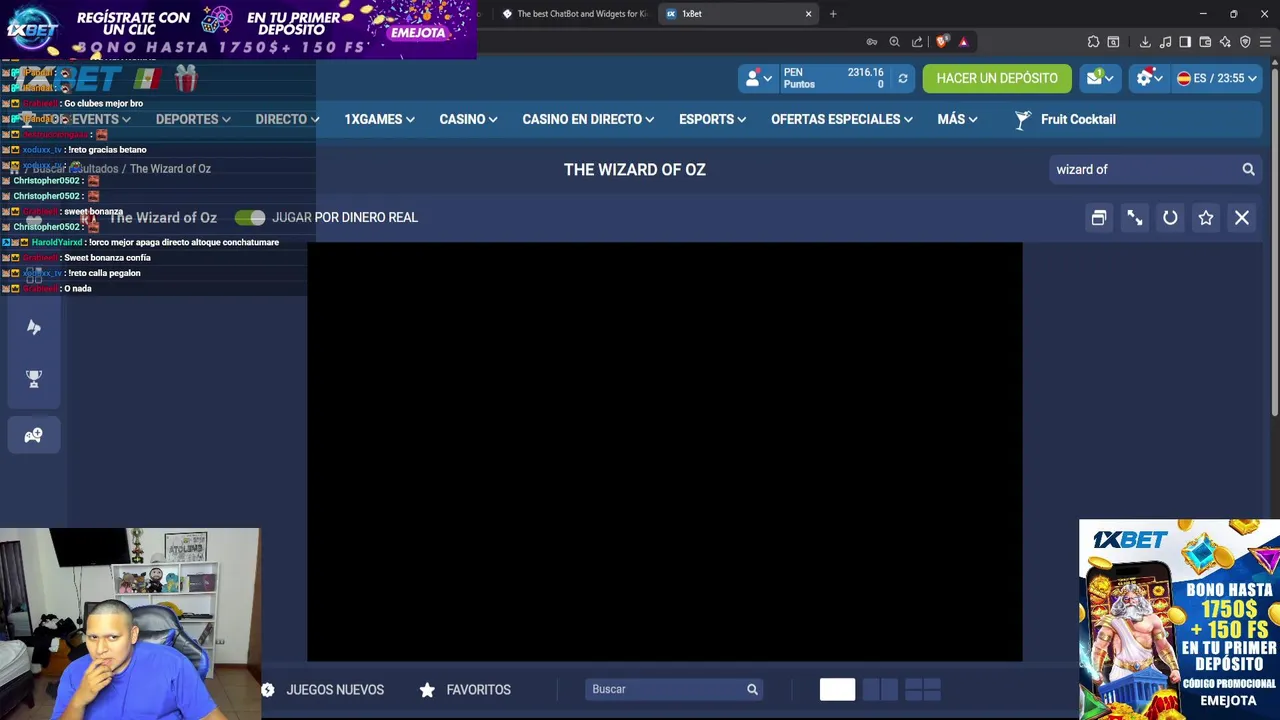Open Brave Shields lion icon

tap(942, 42)
